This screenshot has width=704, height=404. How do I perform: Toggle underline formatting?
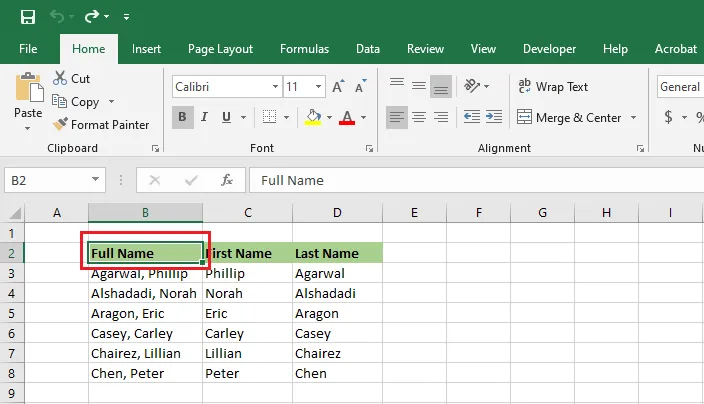click(x=226, y=117)
